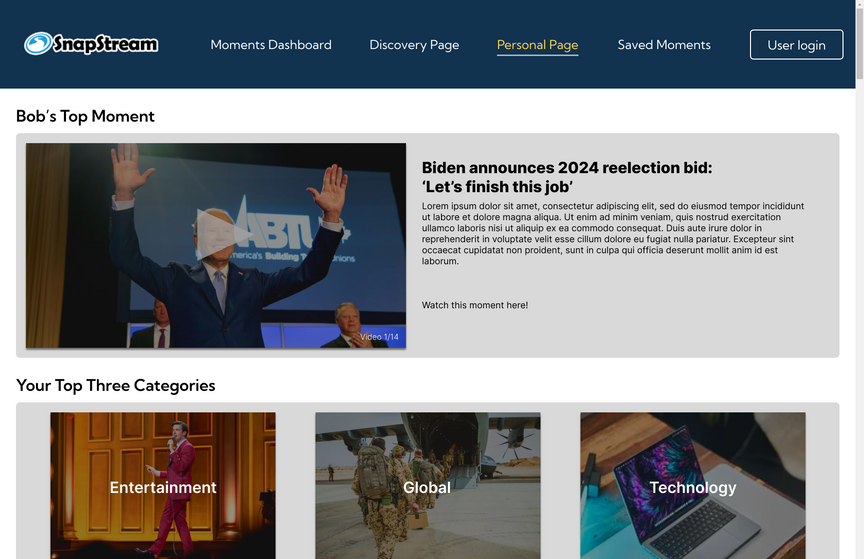Click the User login button
This screenshot has height=559, width=864.
[x=796, y=45]
